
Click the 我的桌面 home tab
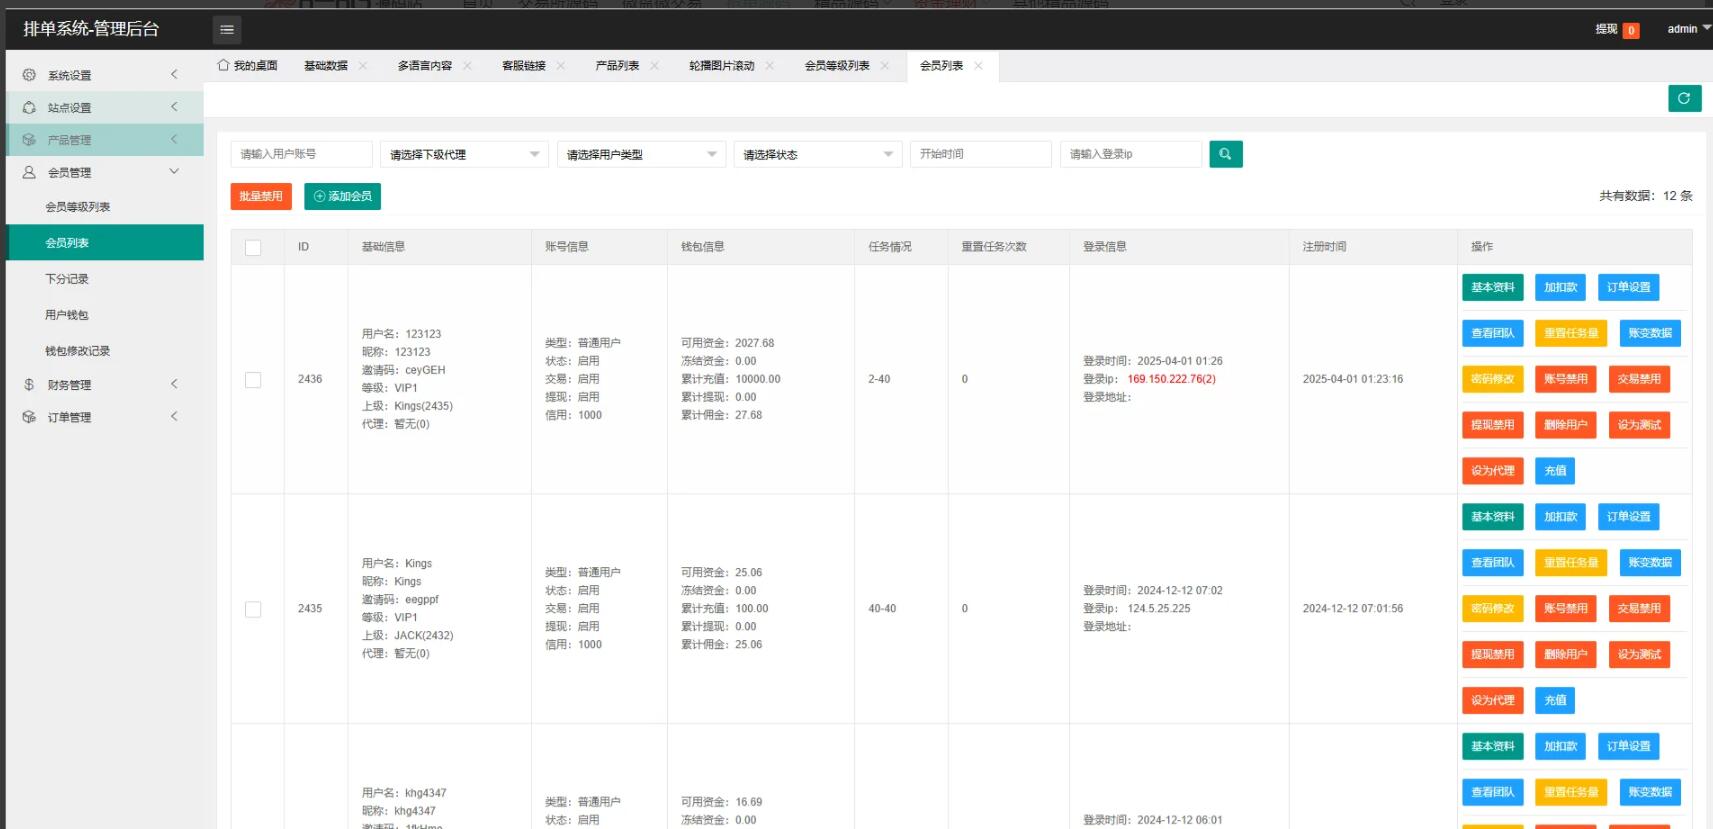[248, 66]
